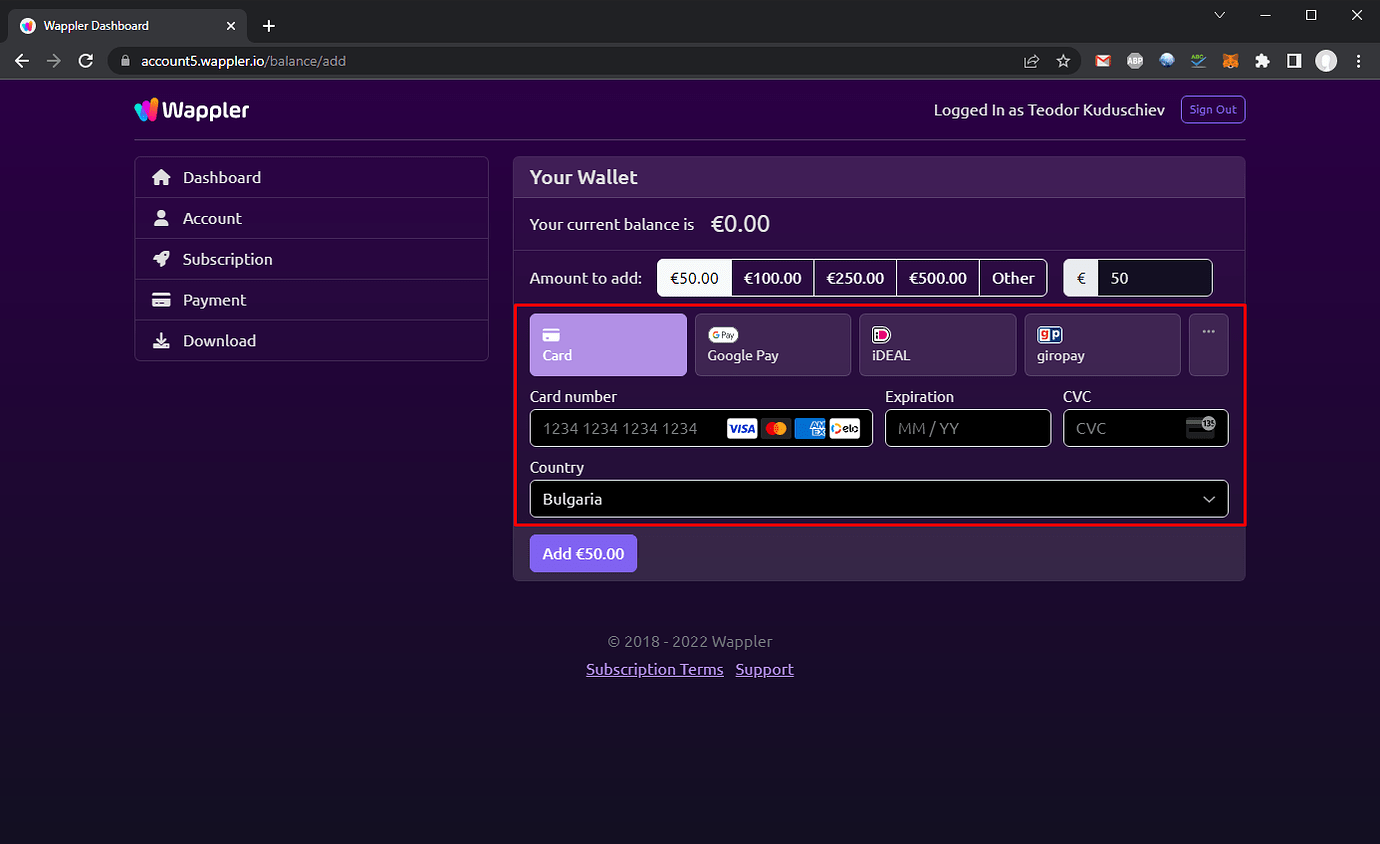Viewport: 1380px width, 844px height.
Task: Expand the additional payment methods with the ellipsis tile
Action: point(1208,344)
